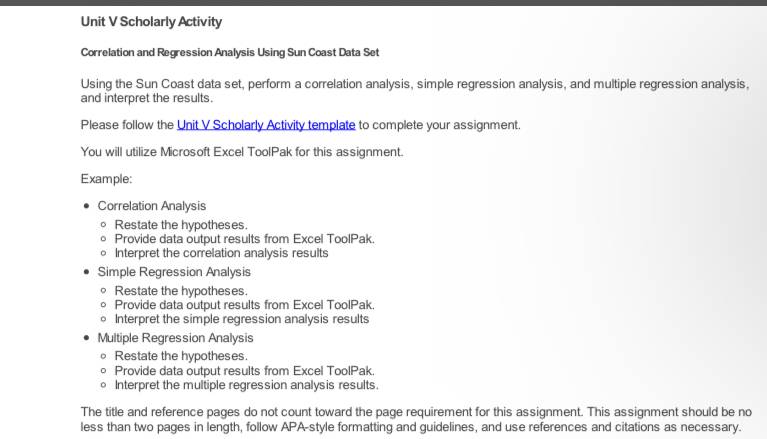Click the Microsoft Excel ToolPak sentence
The width and height of the screenshot is (767, 439).
tap(242, 152)
